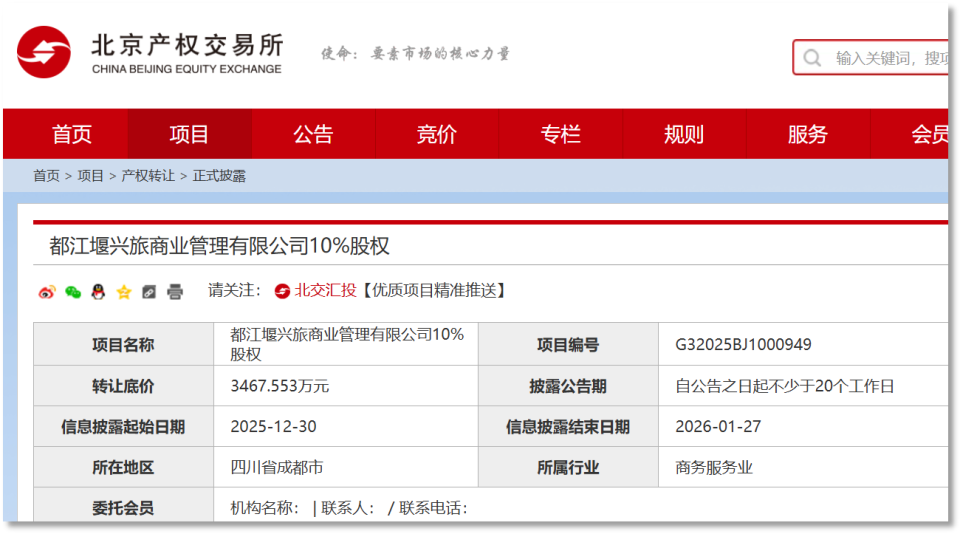Screen dimensions: 960x534
Task: Click the 项目编号 header cell
Action: (568, 345)
